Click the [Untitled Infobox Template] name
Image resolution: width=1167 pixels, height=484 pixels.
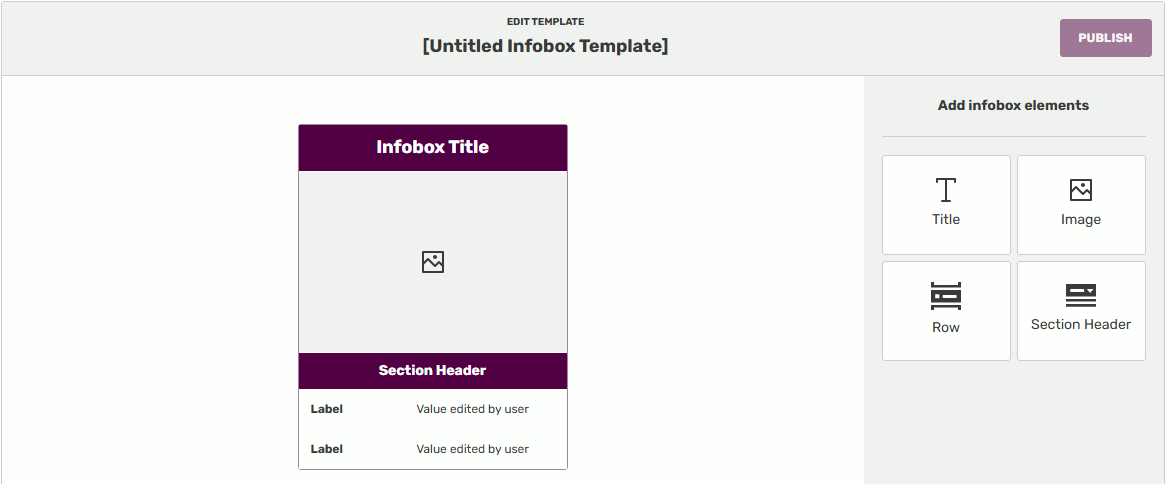pos(545,46)
